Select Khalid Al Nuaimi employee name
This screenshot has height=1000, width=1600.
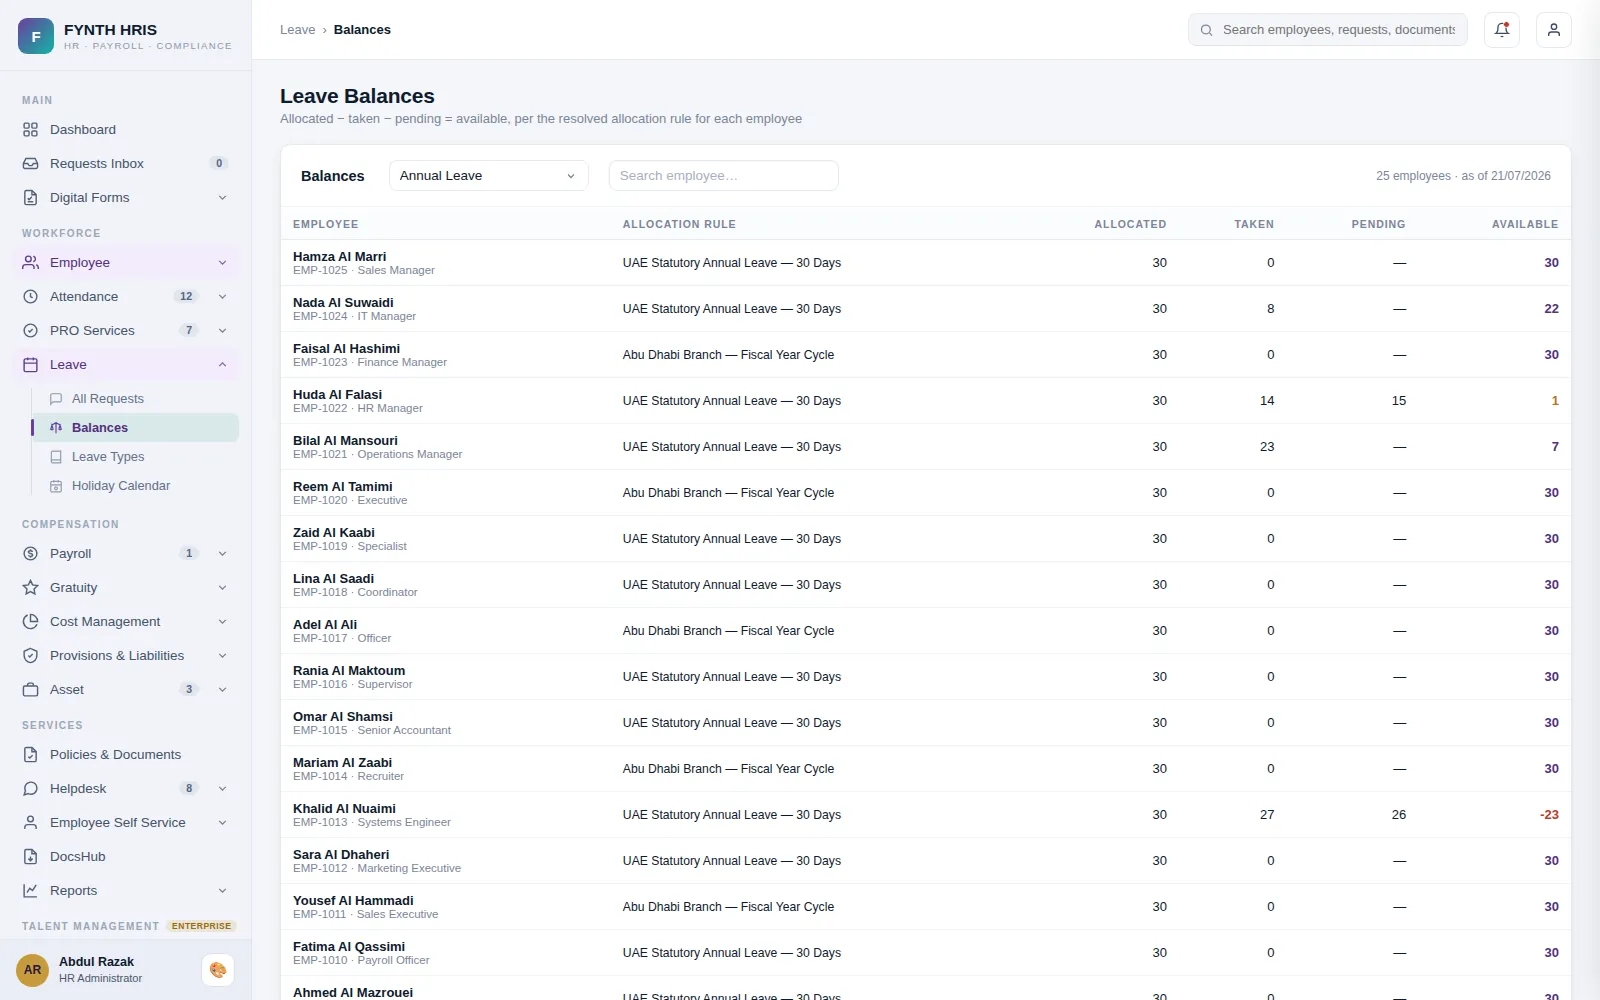tap(344, 809)
